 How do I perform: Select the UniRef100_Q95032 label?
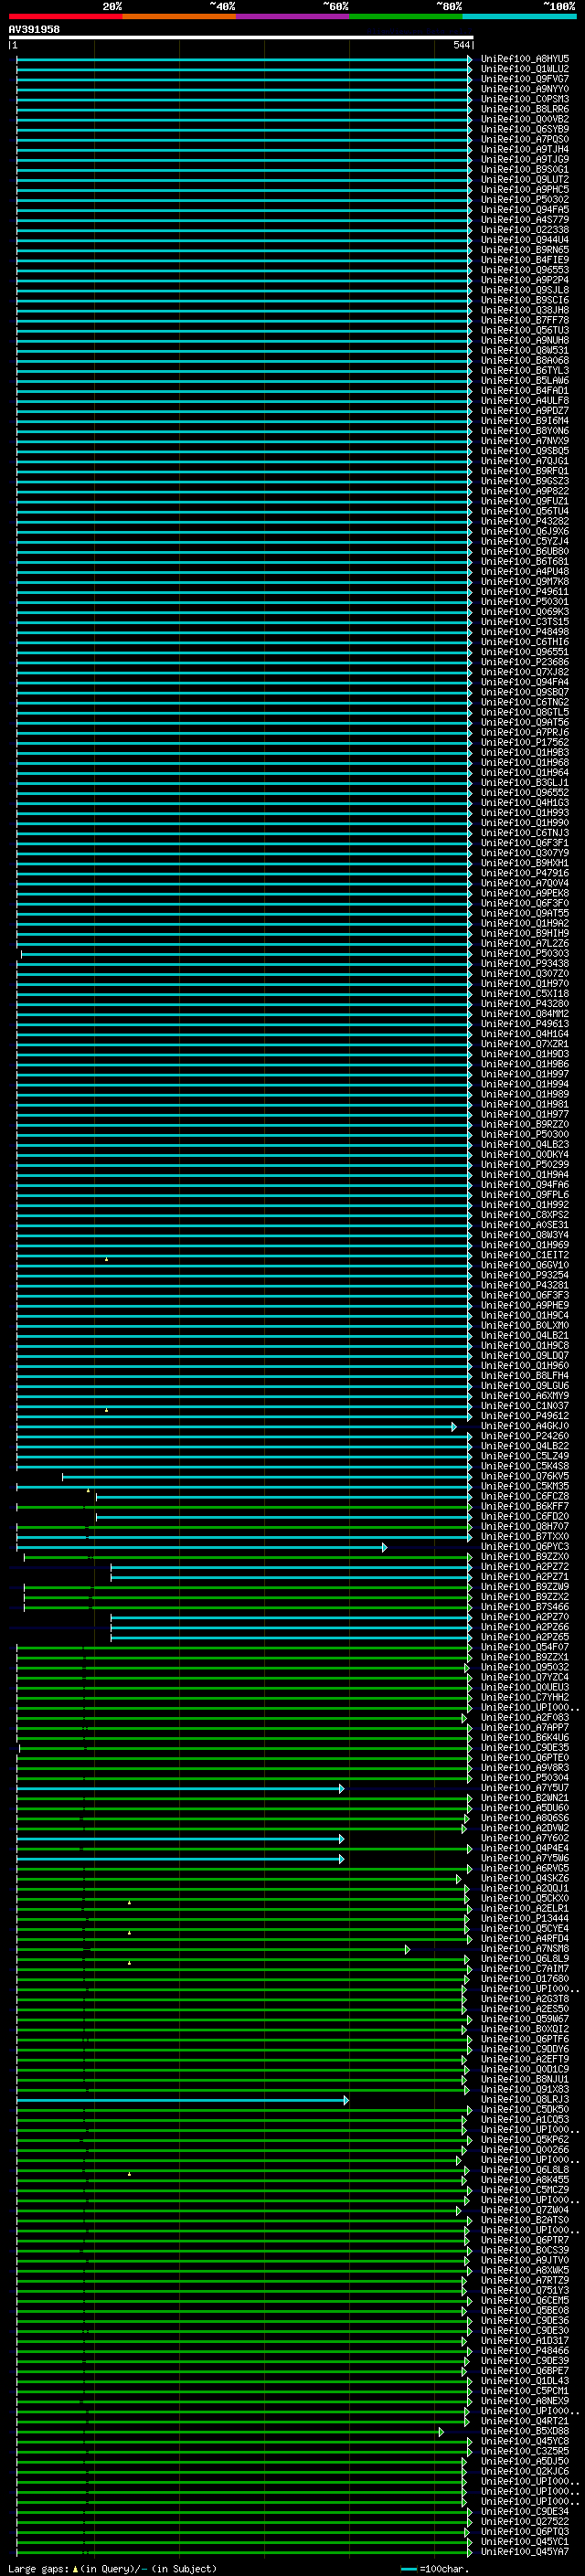[524, 1667]
